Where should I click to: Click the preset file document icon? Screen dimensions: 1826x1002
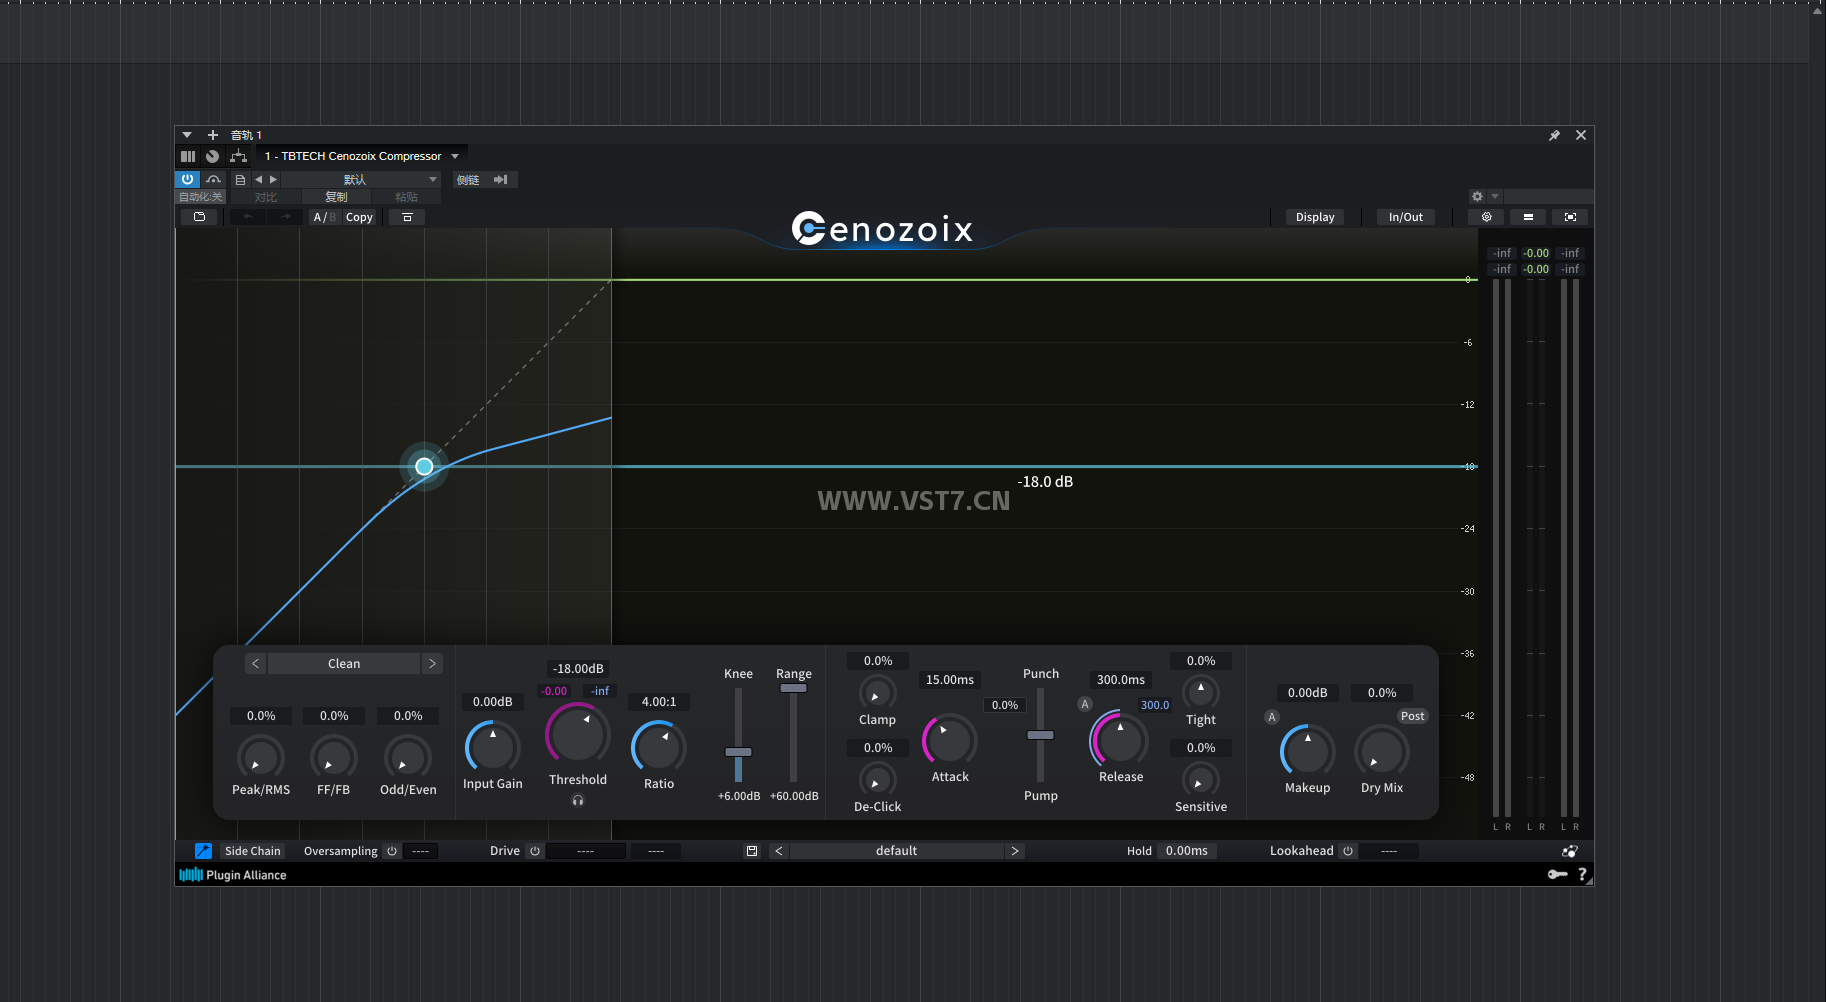(x=240, y=180)
